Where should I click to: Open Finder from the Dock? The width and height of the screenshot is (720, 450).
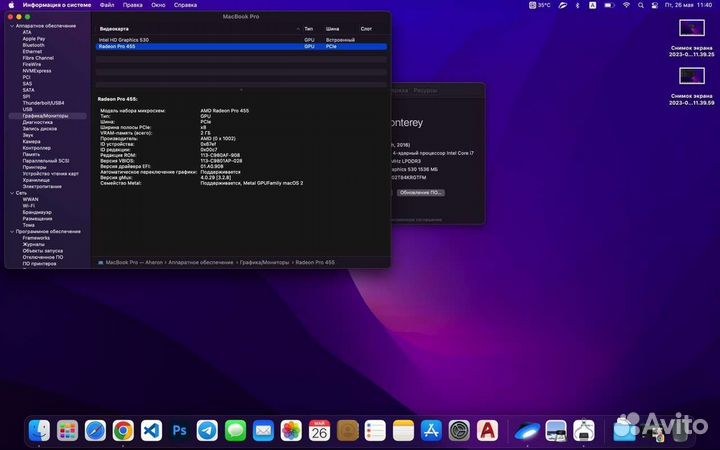39,431
